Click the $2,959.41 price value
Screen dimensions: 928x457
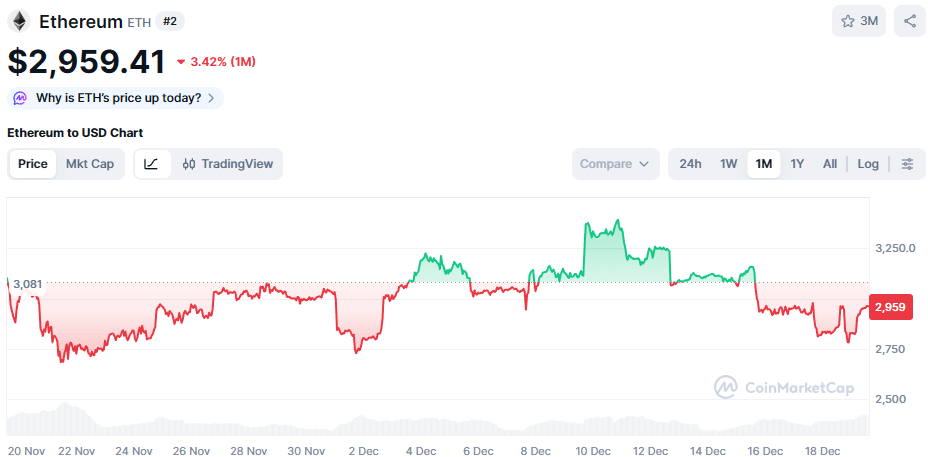coord(86,62)
